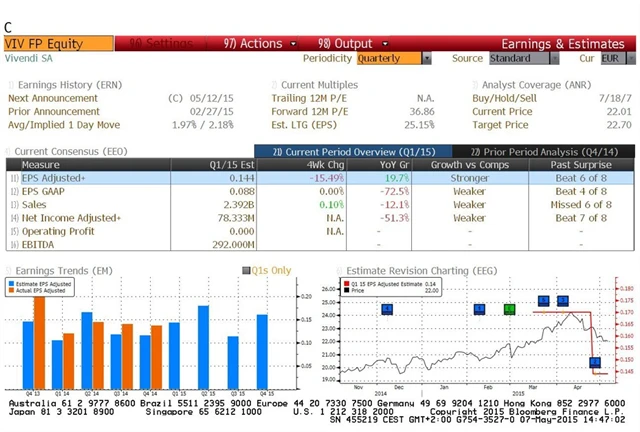Toggle the Estimate EPS Adjusted legend series

pos(12,284)
